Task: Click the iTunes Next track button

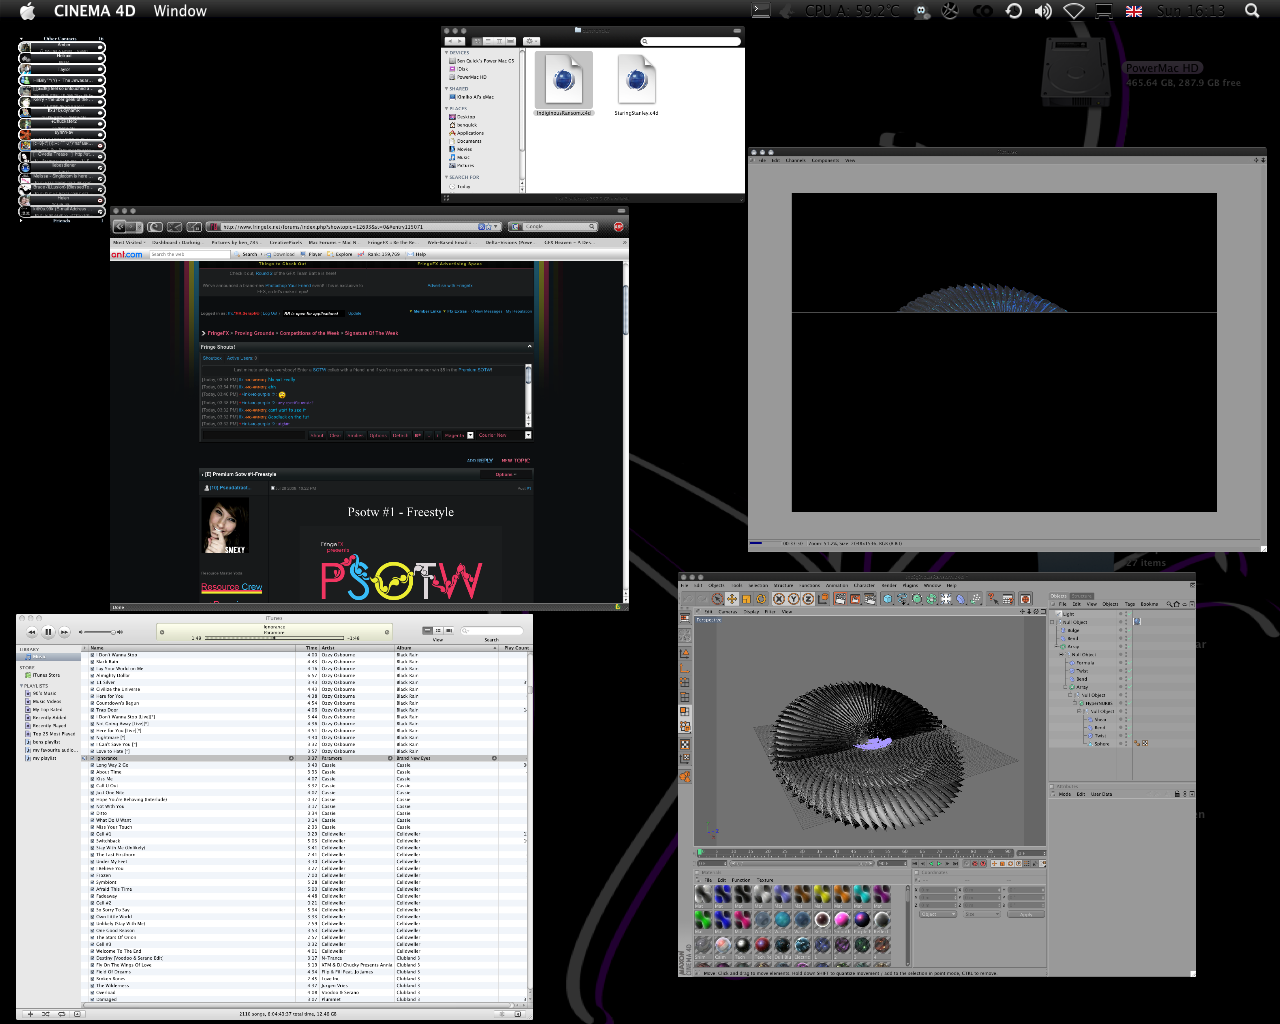Action: 64,632
